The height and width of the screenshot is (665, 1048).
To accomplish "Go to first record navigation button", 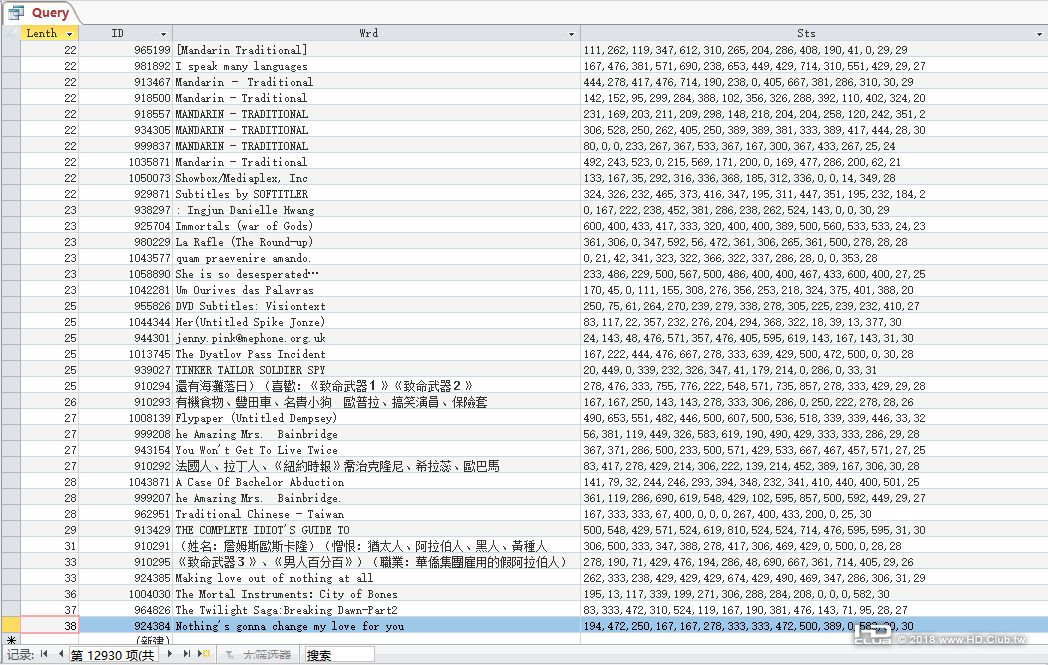I will click(x=44, y=654).
